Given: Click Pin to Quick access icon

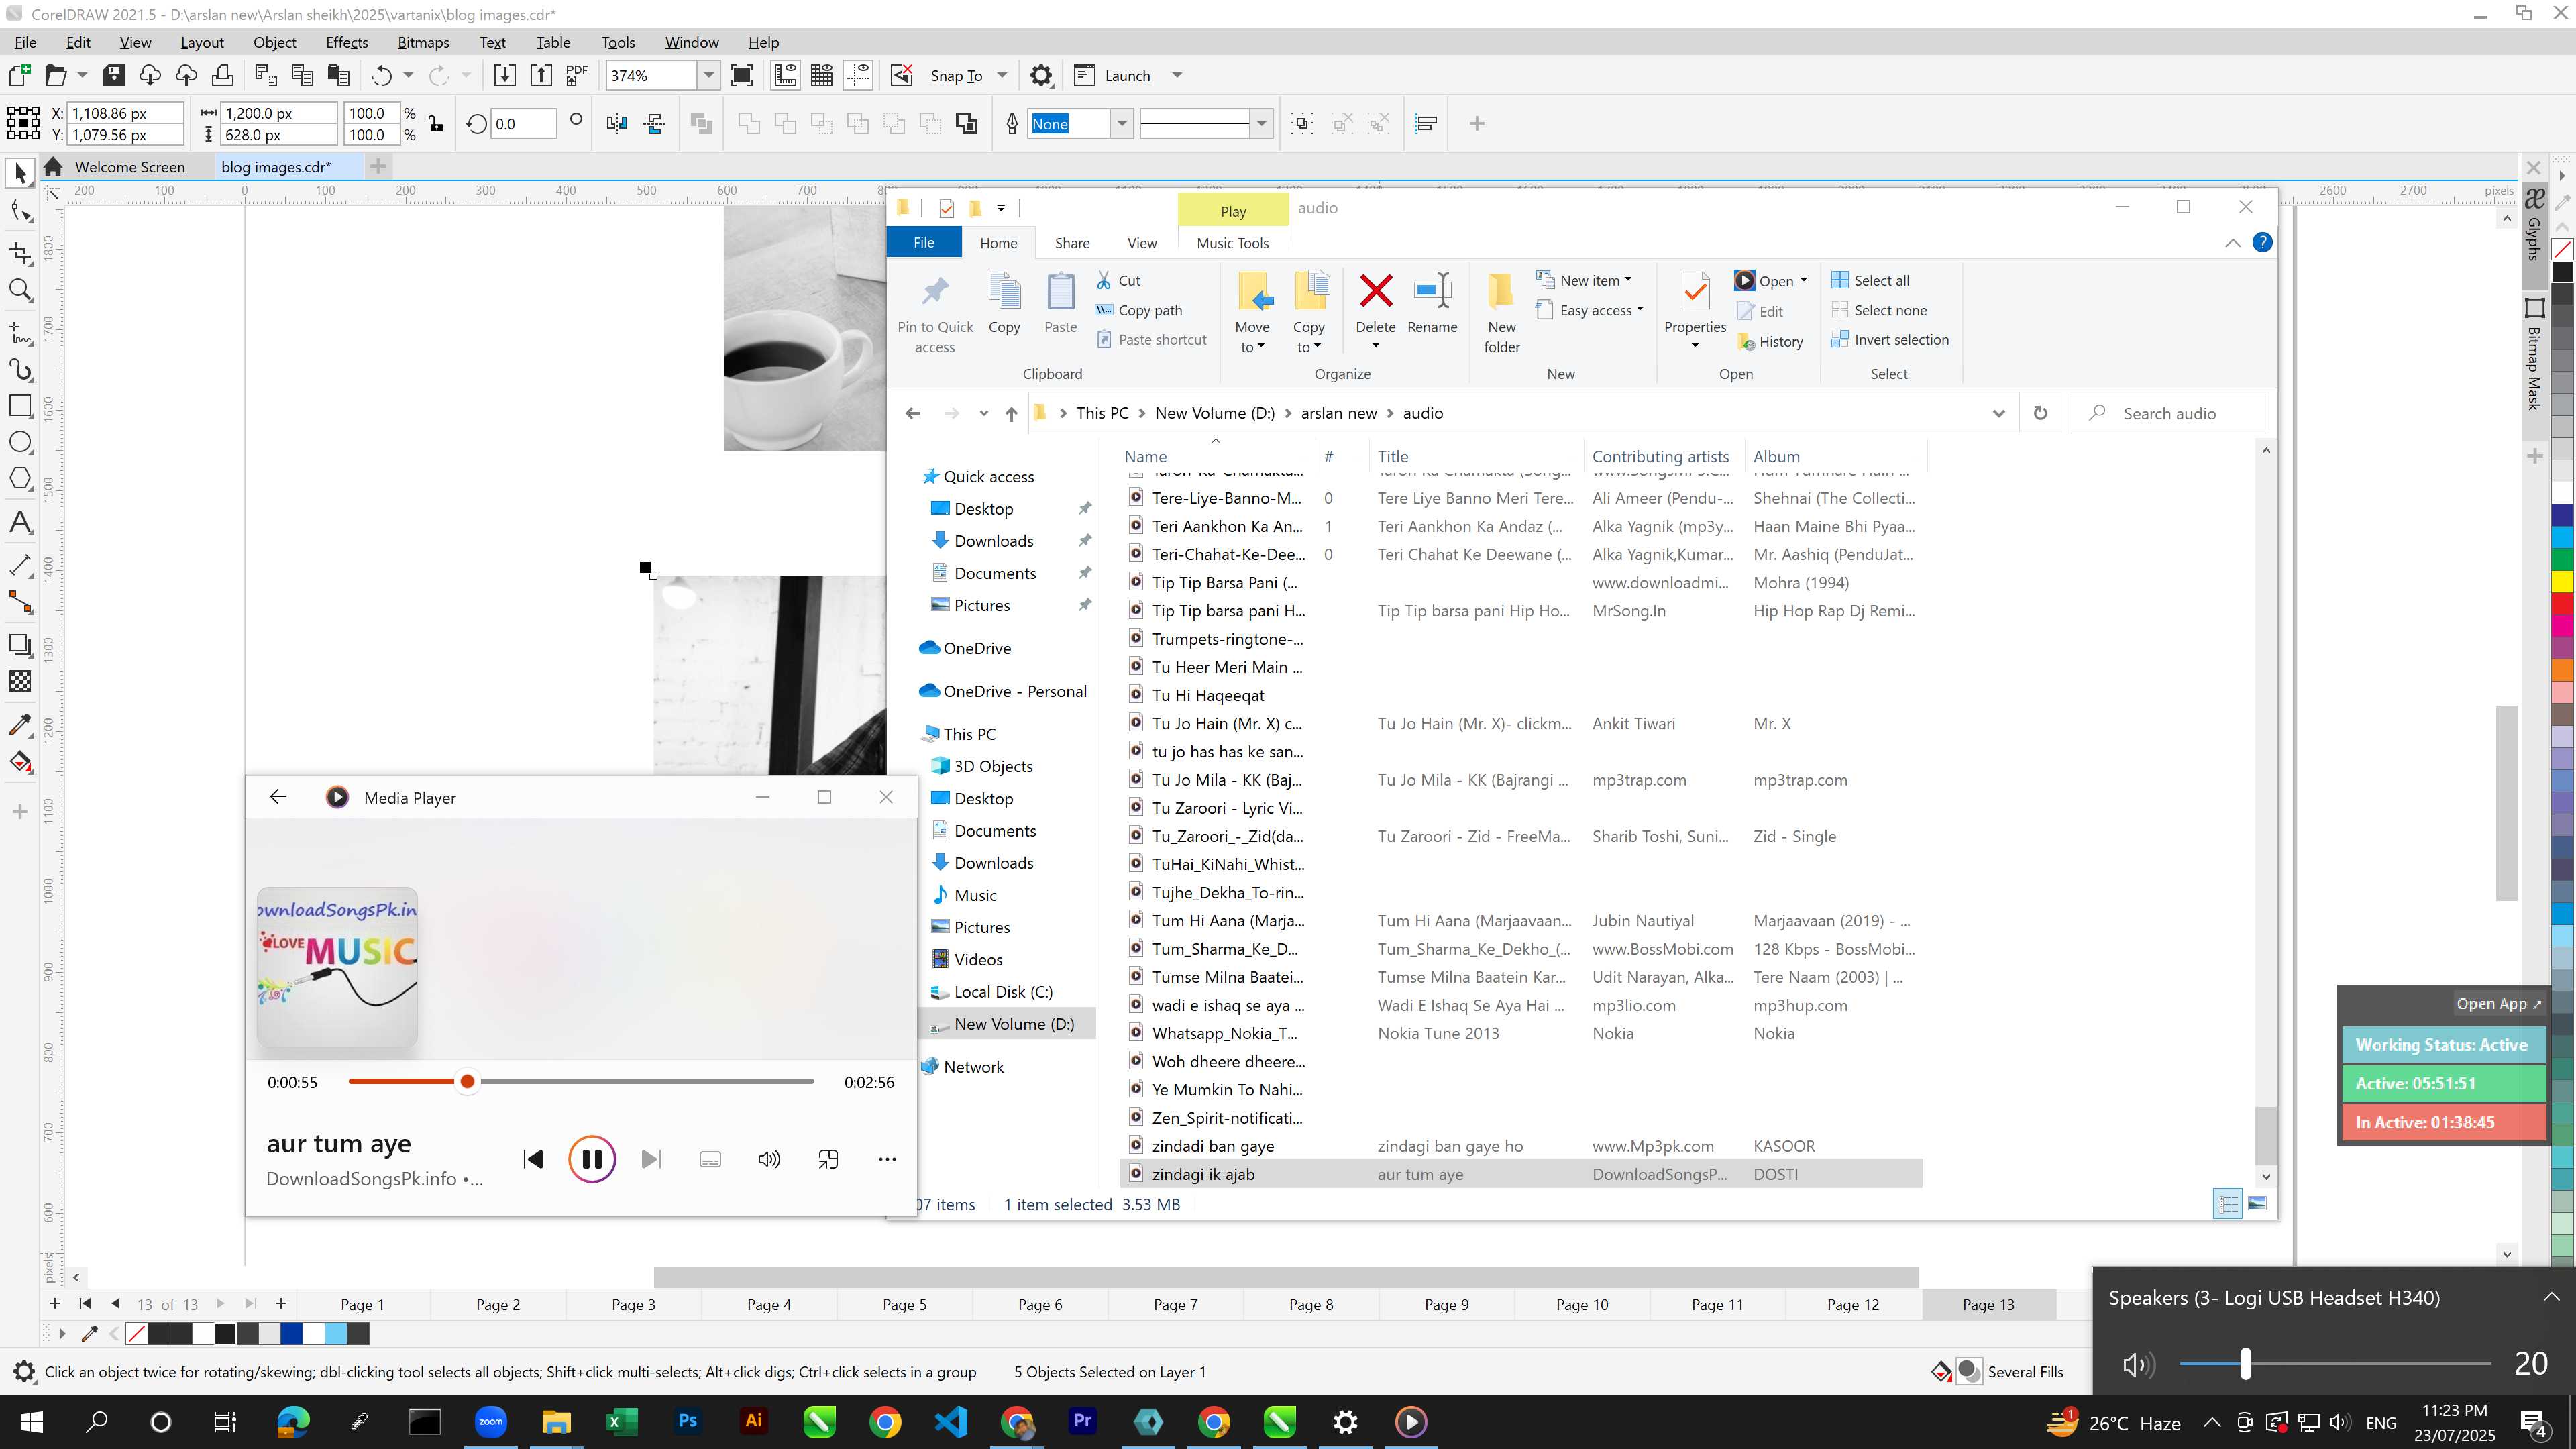Looking at the screenshot, I should (935, 291).
